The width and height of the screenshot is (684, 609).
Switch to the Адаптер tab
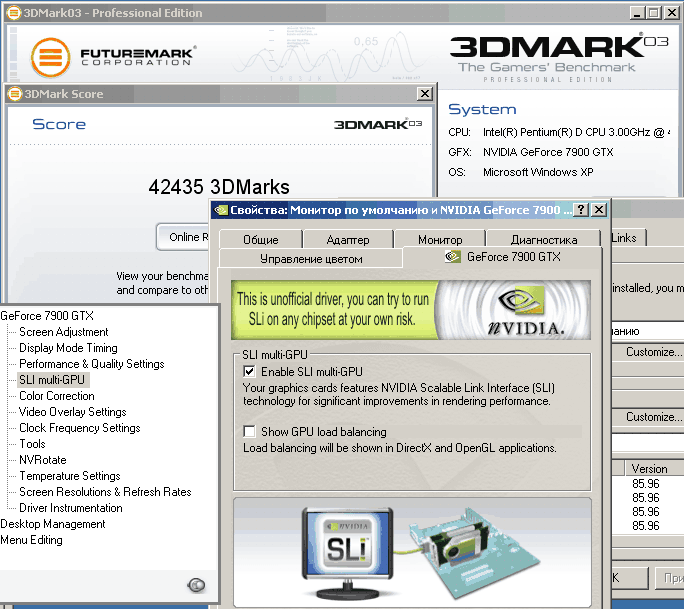(348, 239)
